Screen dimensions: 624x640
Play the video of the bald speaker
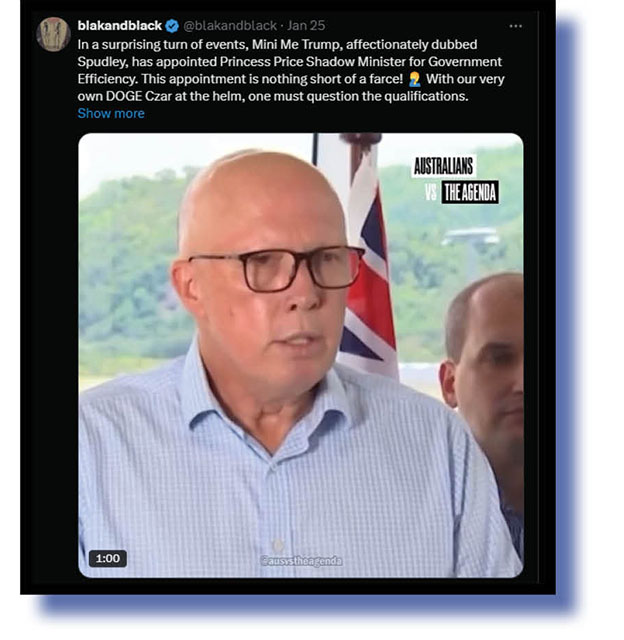(300, 355)
